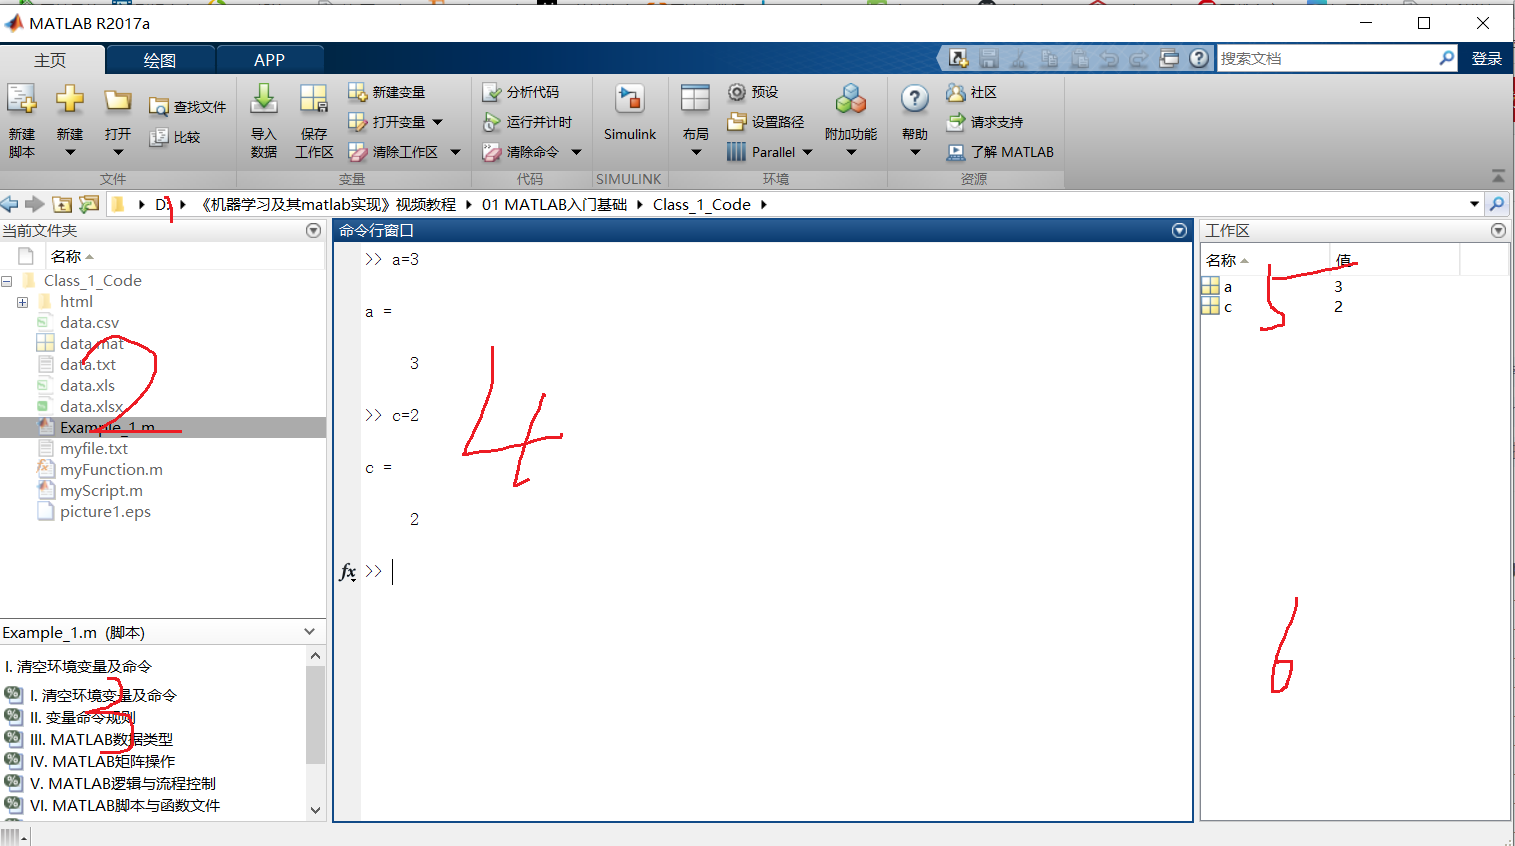Expand the html folder tree node

22,302
